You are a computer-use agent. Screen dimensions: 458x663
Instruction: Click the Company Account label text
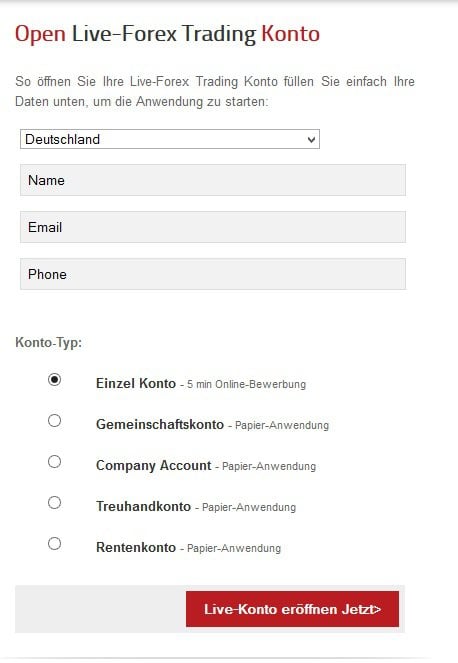[x=154, y=466]
